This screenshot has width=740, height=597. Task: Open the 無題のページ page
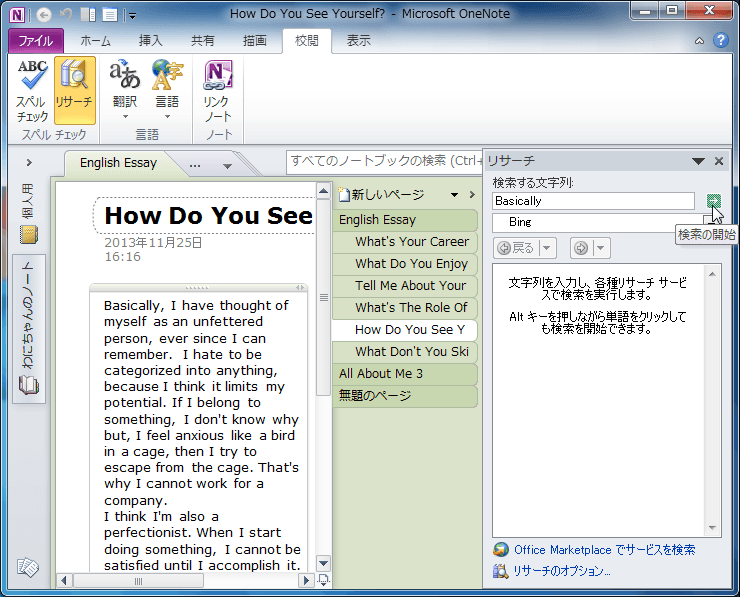[405, 395]
